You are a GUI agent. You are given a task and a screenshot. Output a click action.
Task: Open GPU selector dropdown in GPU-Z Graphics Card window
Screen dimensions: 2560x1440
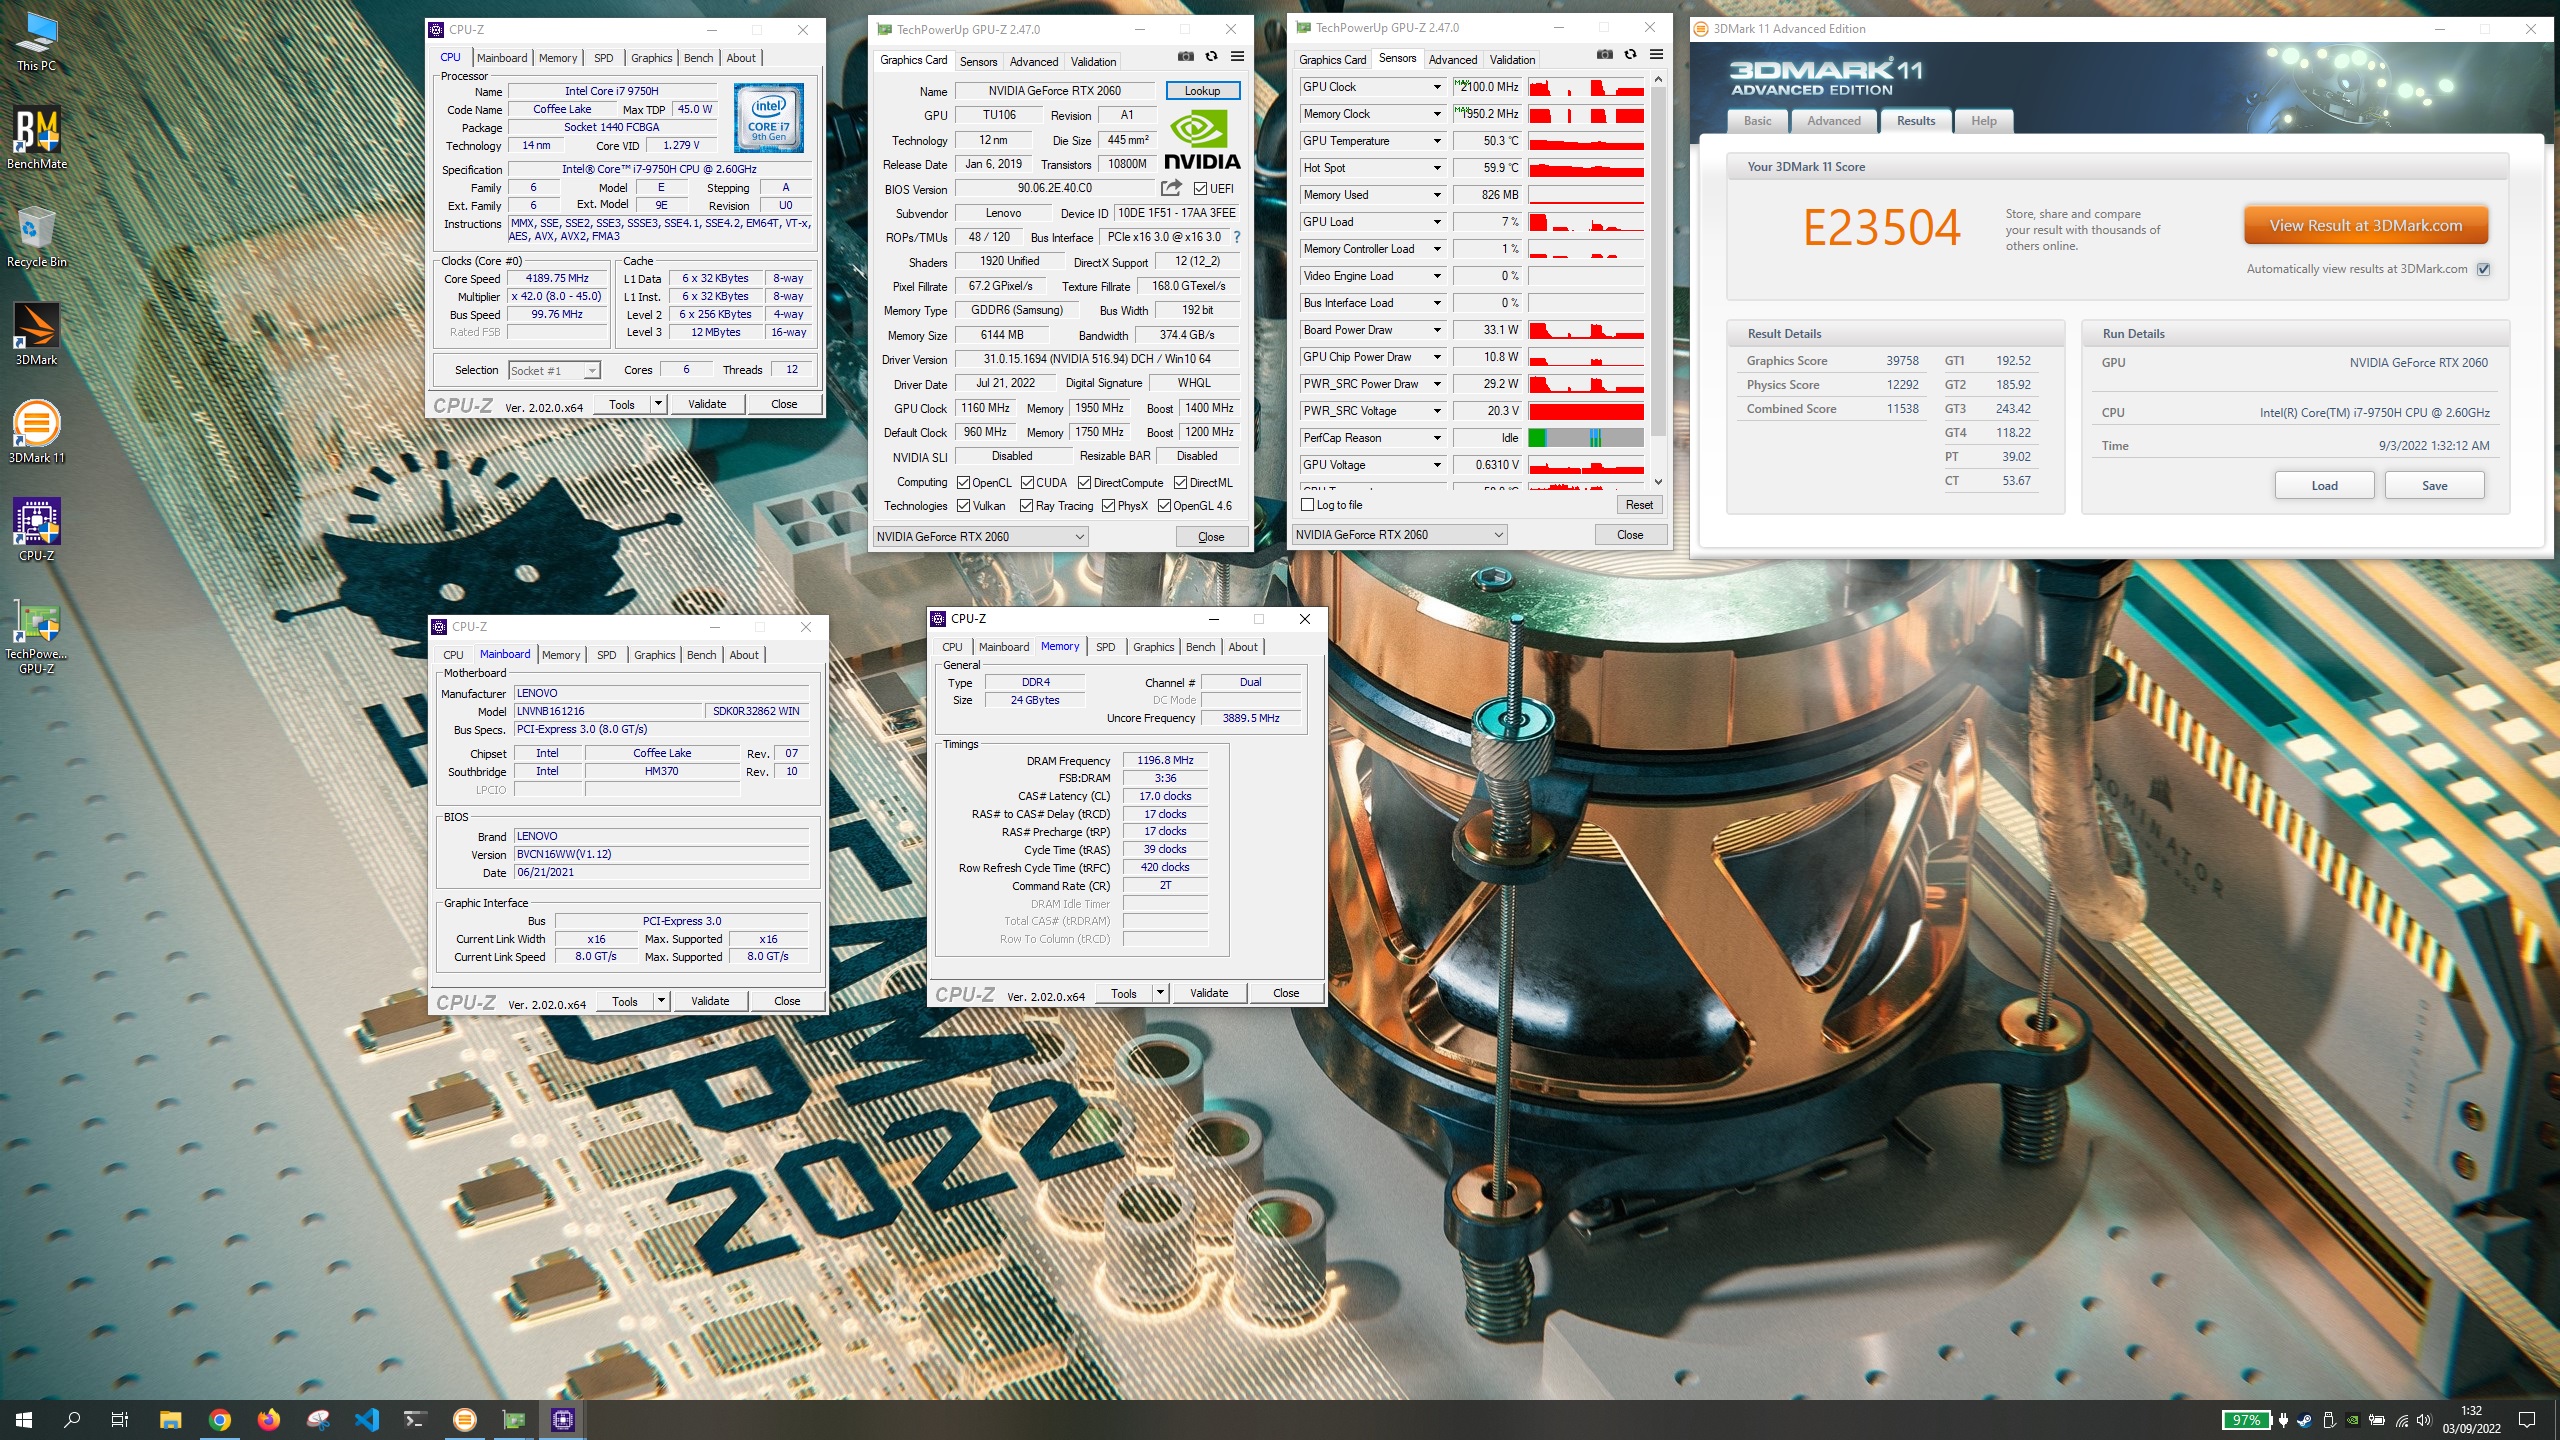(x=981, y=537)
